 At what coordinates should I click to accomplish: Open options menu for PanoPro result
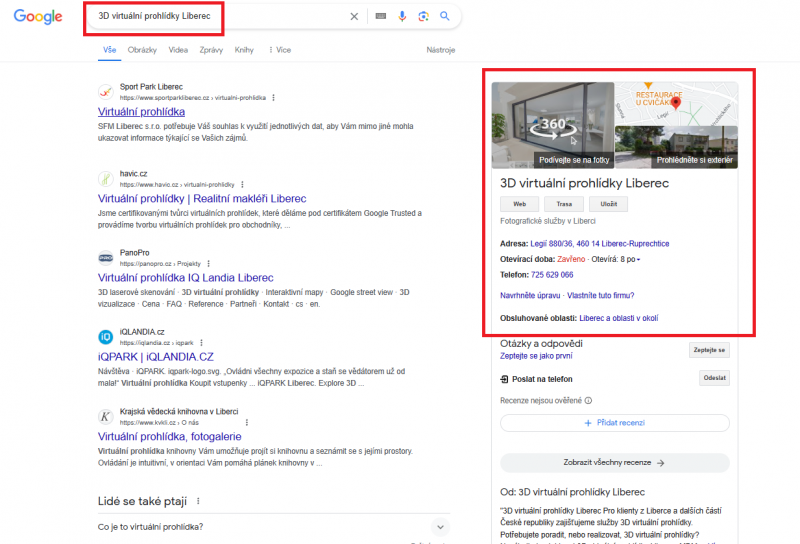tap(209, 263)
